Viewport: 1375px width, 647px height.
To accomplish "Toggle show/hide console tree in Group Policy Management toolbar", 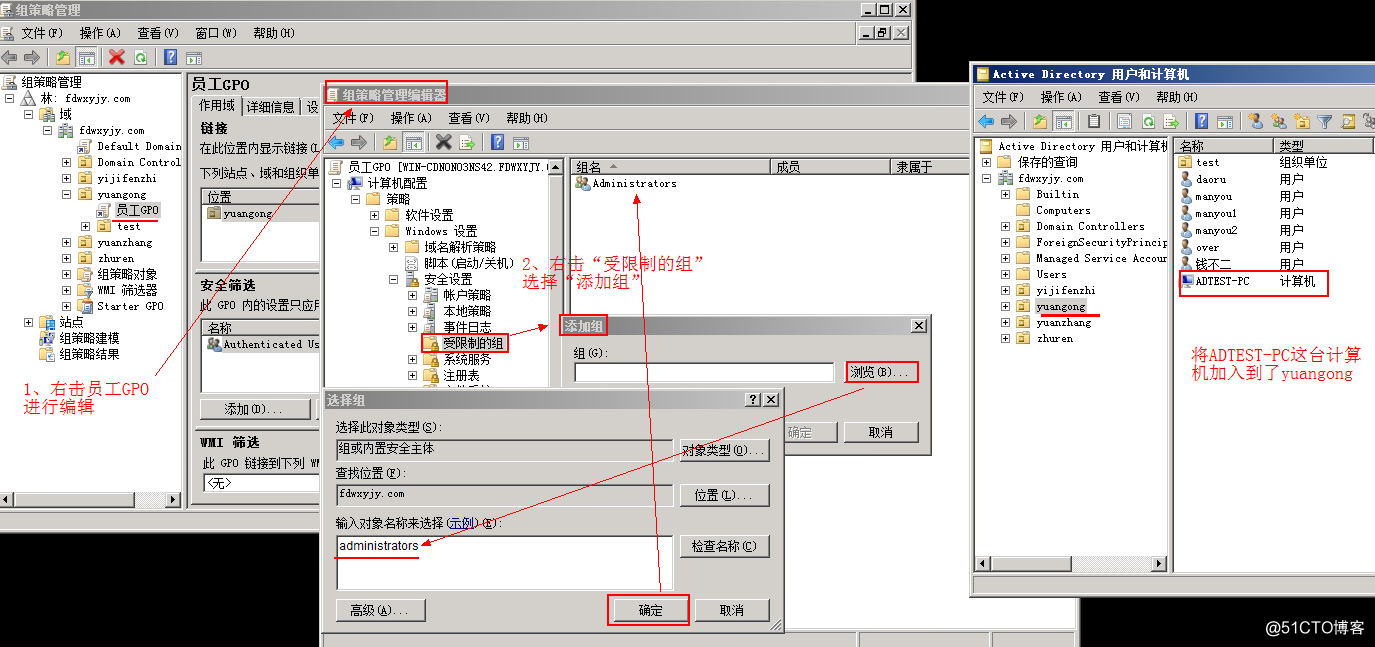I will [87, 58].
